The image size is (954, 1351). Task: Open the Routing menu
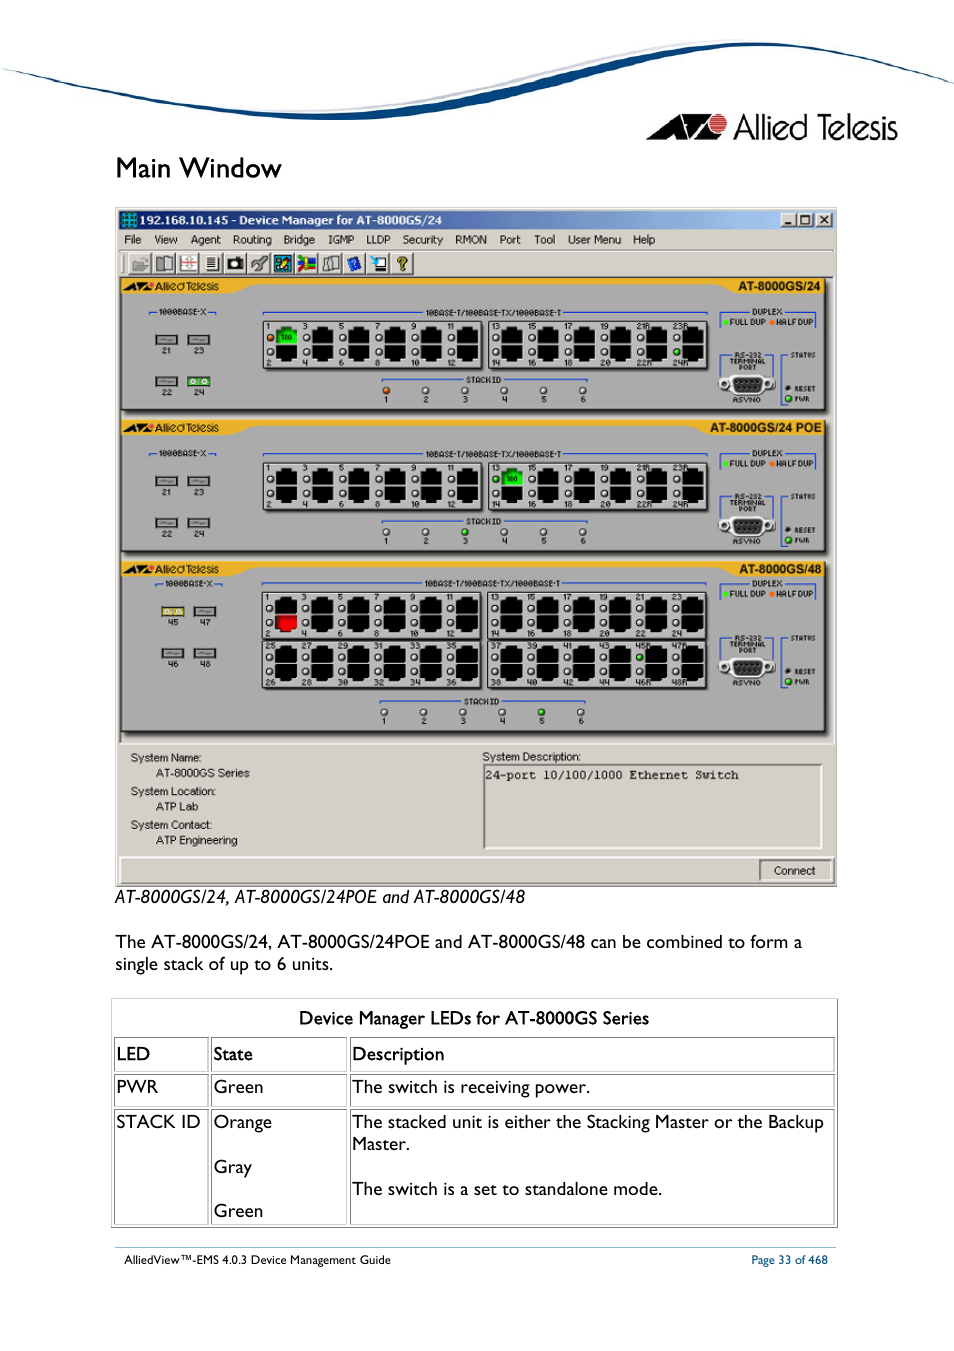coord(252,240)
